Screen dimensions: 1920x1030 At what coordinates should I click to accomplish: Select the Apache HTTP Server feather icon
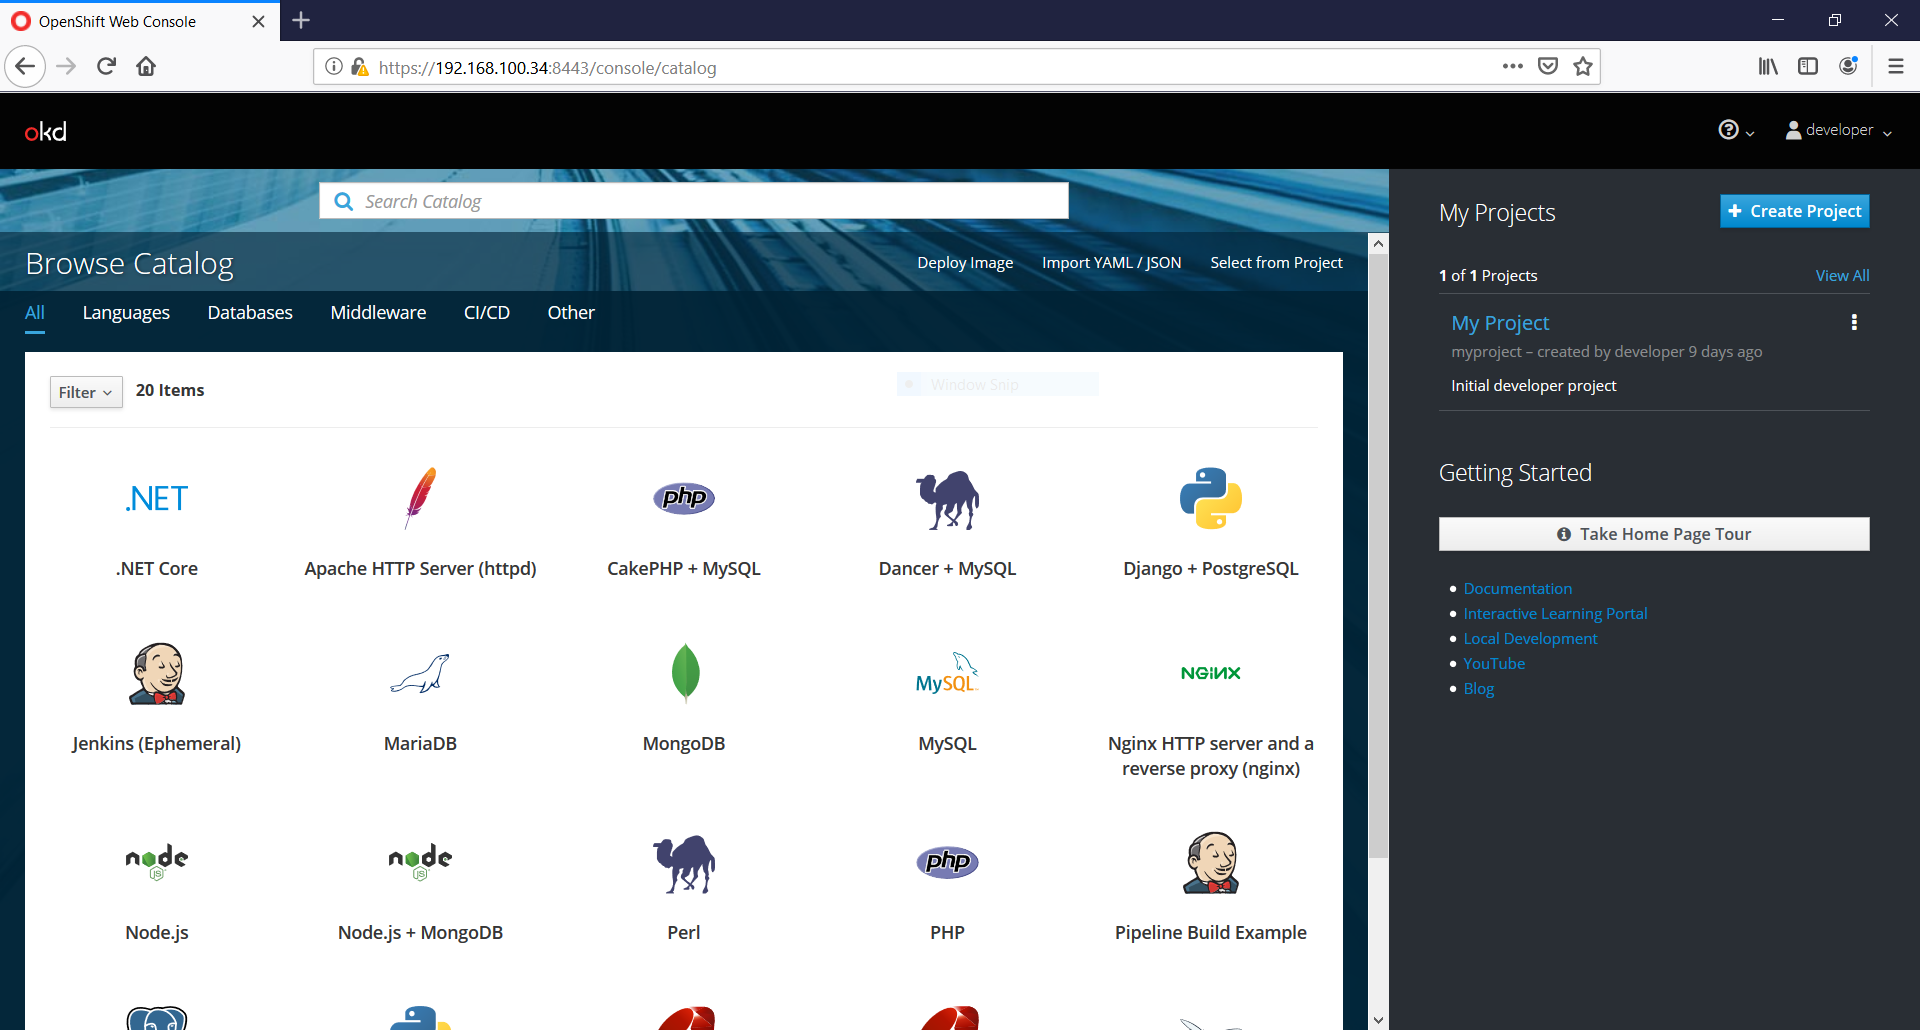click(420, 498)
